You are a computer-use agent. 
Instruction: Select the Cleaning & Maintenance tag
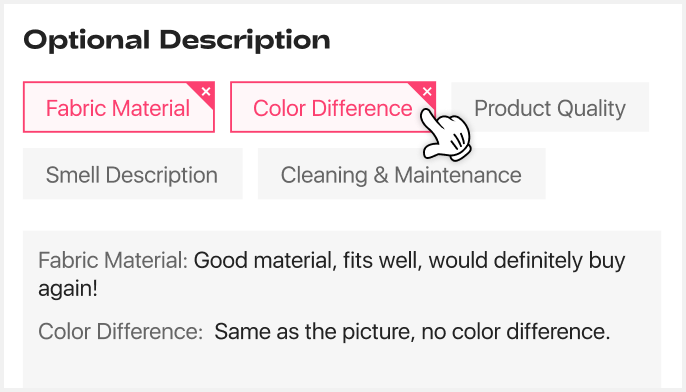(402, 174)
